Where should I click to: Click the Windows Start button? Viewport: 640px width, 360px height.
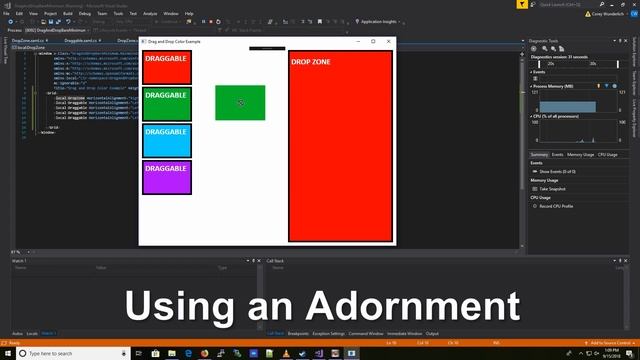(8, 353)
